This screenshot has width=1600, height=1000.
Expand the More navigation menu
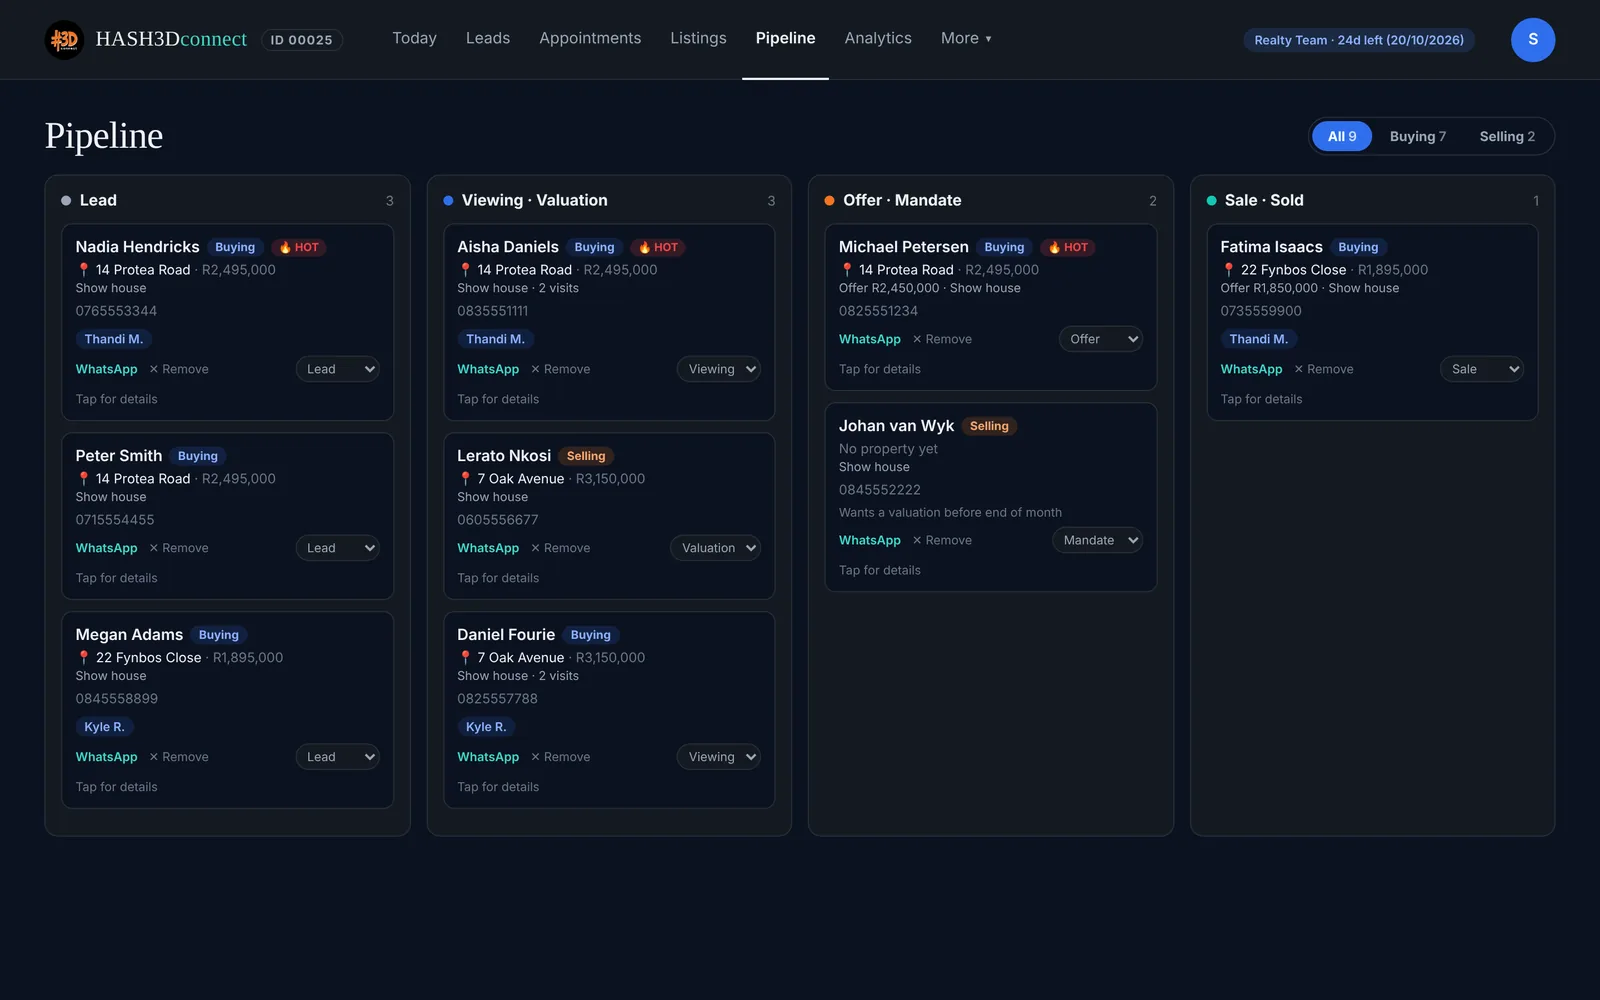tap(966, 38)
